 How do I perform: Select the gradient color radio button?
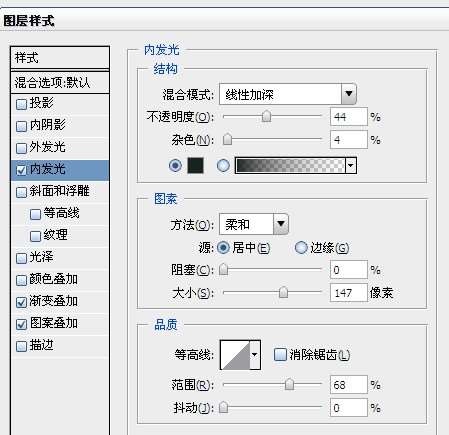pos(223,165)
